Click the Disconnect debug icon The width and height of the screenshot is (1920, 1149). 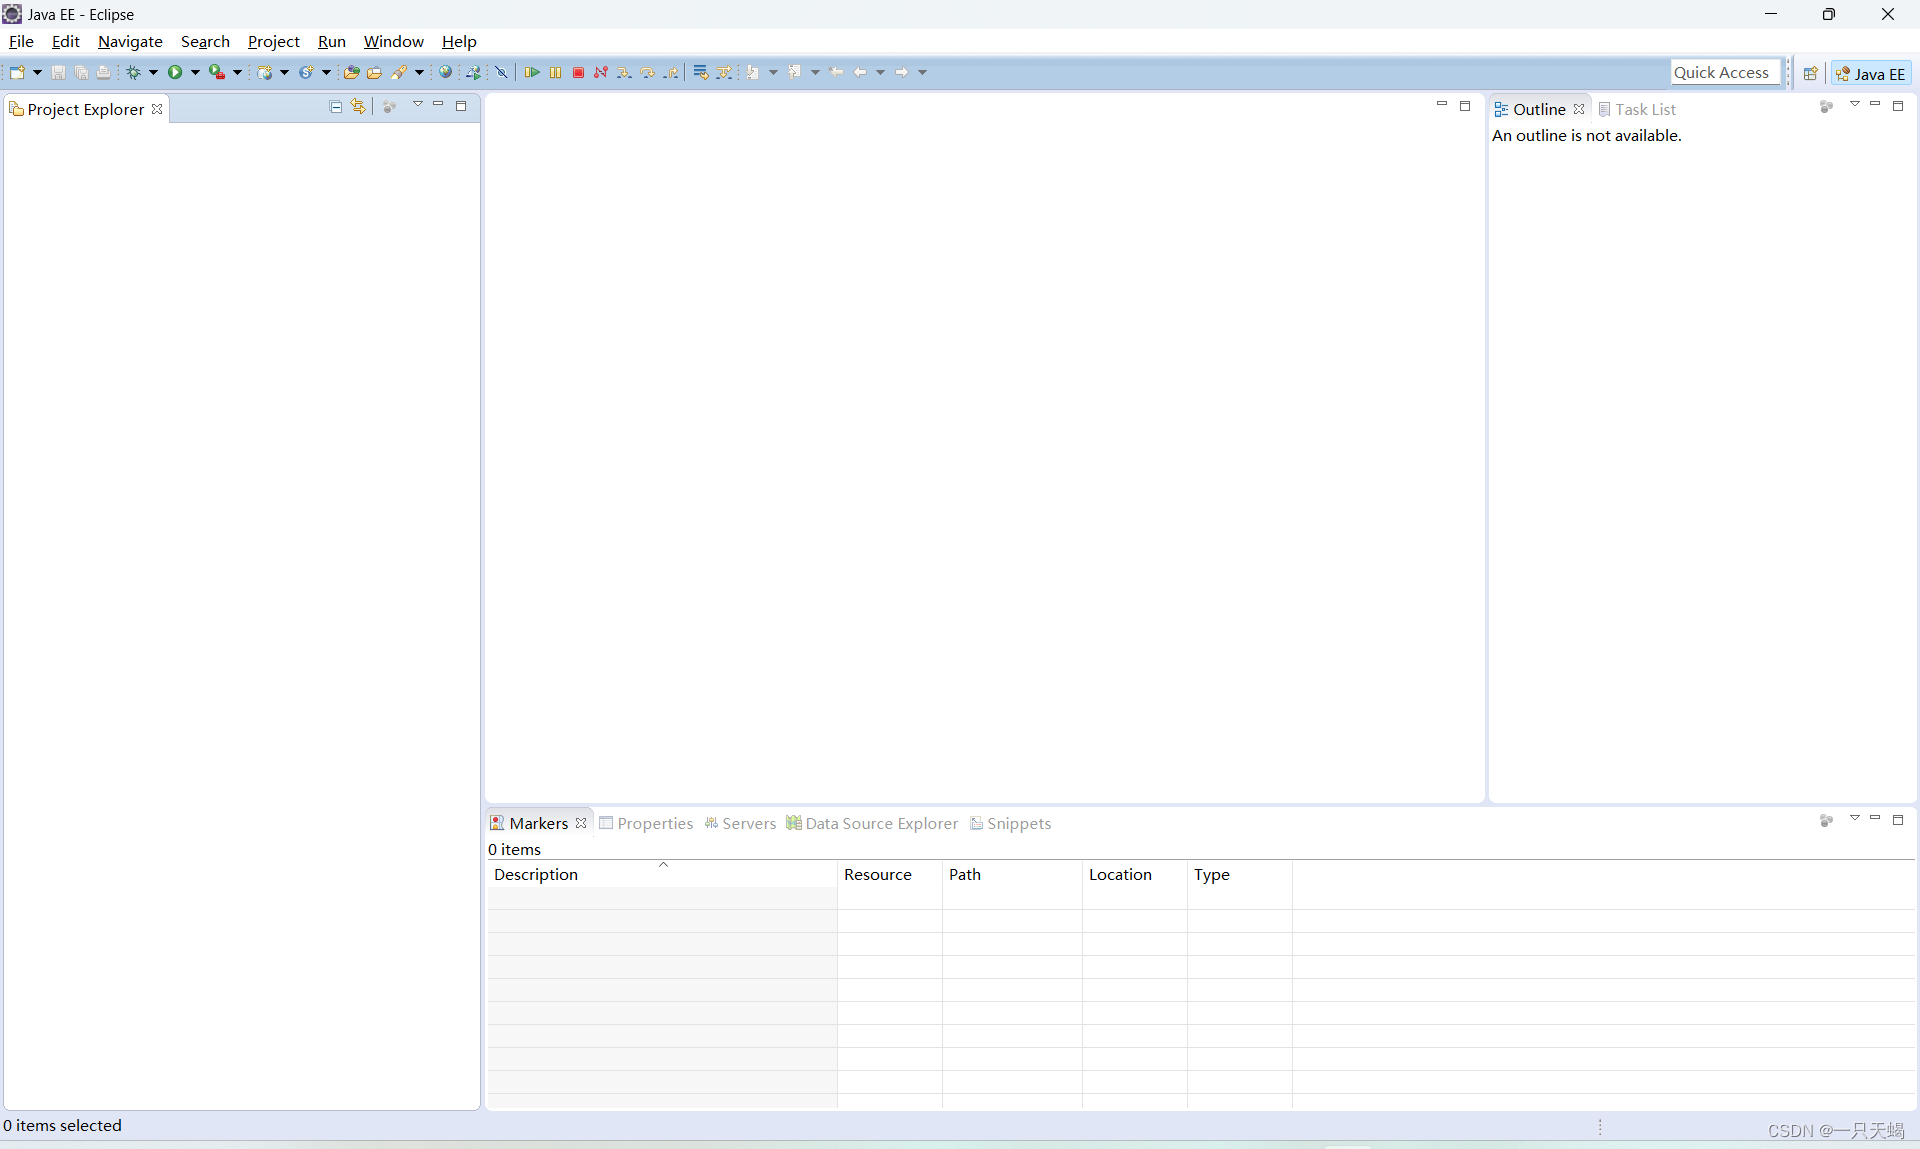[601, 72]
